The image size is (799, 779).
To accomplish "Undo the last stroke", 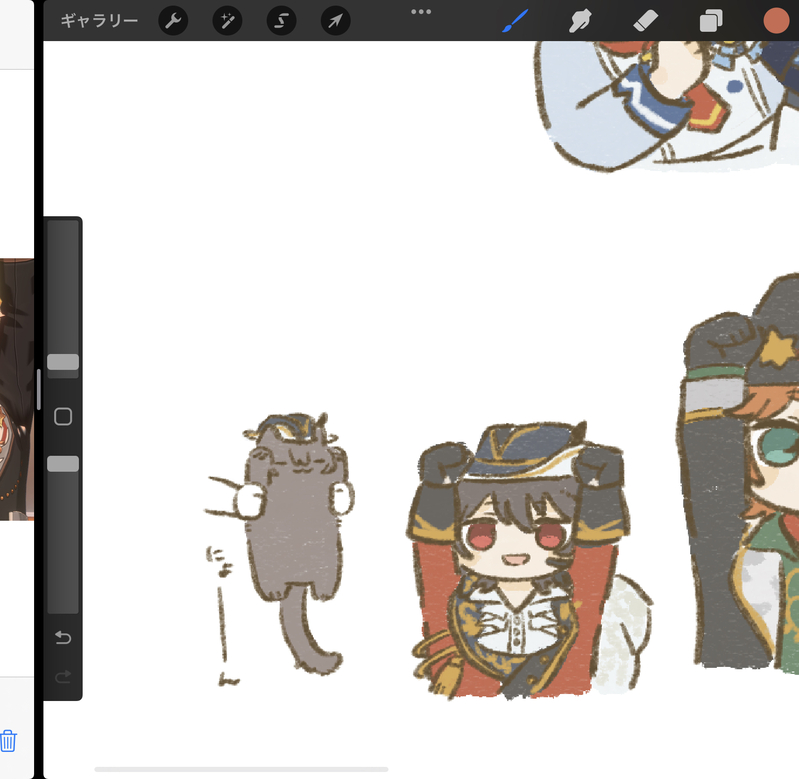I will (x=63, y=637).
